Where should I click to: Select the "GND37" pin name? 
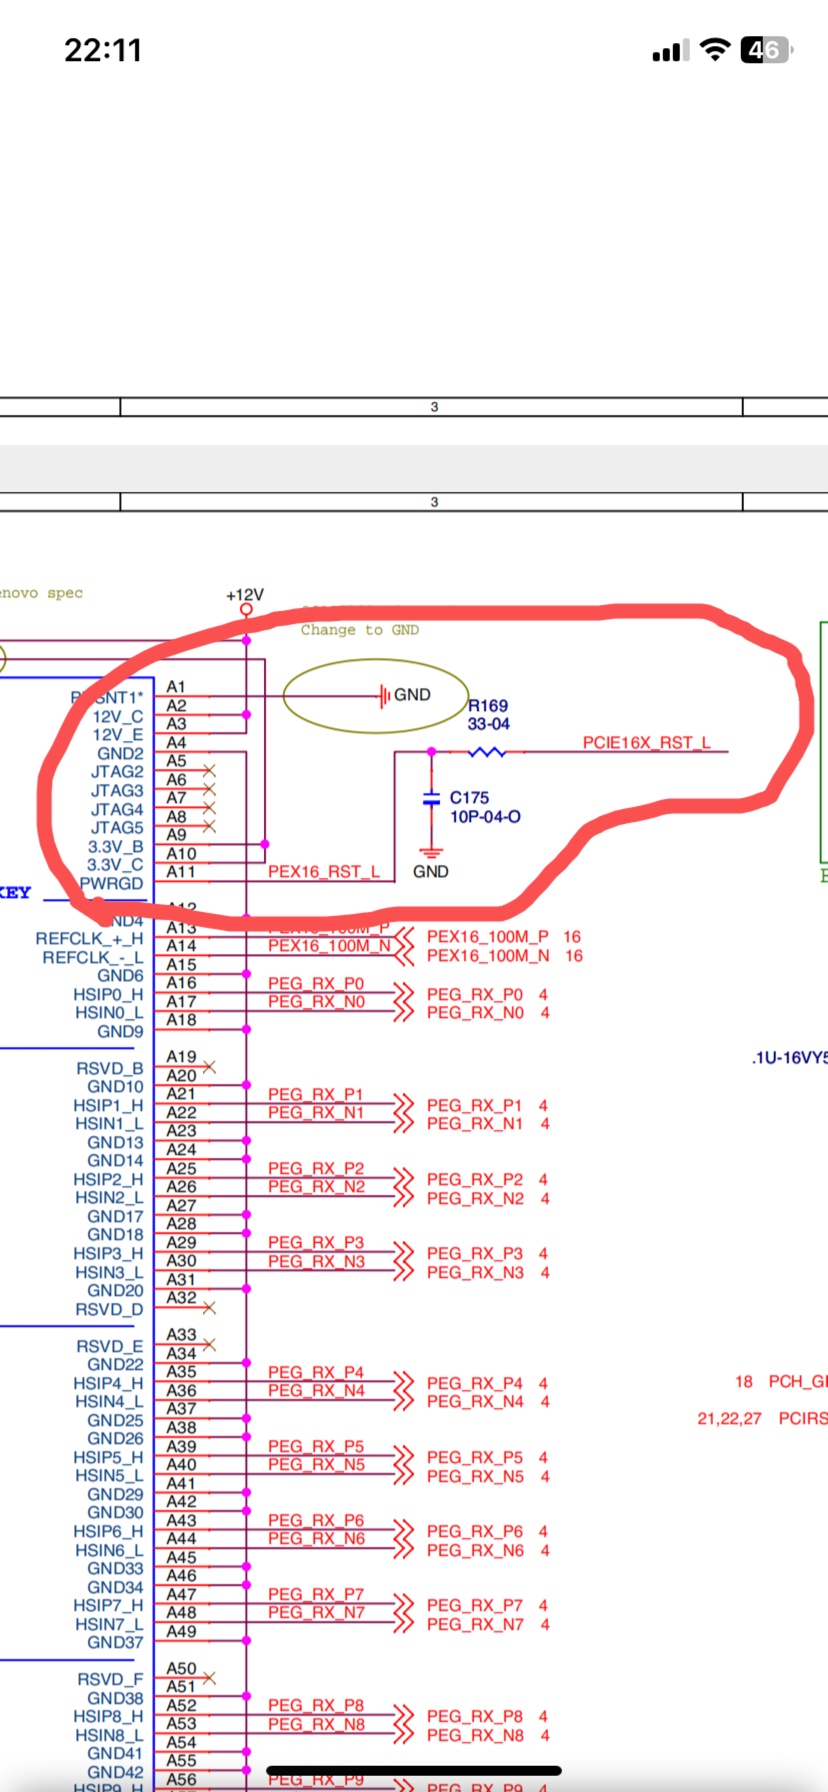click(115, 1643)
